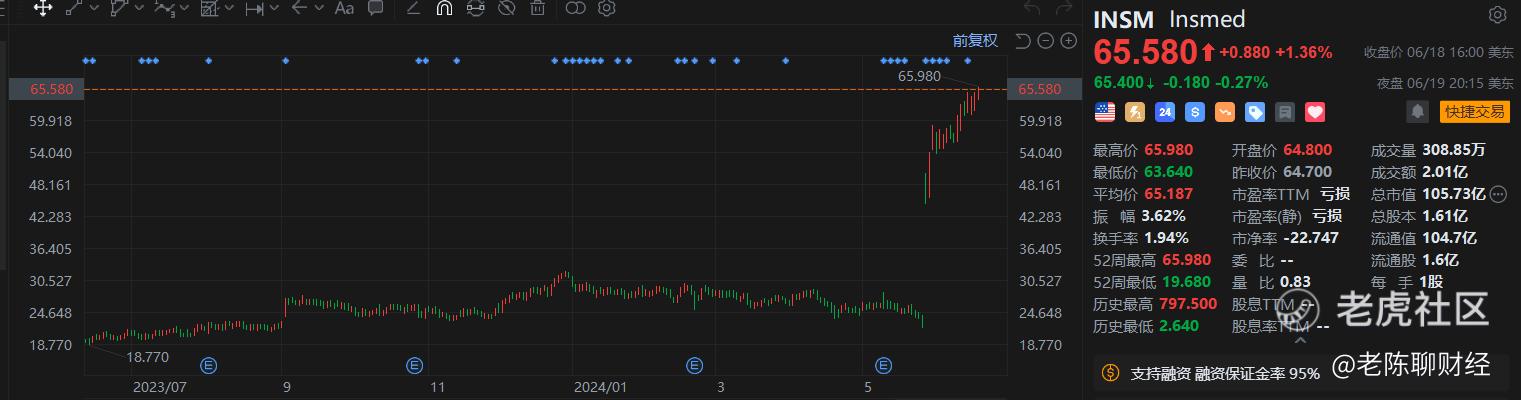Open the quote panel settings gear
Screen dimensions: 1521x400
pos(1497,14)
